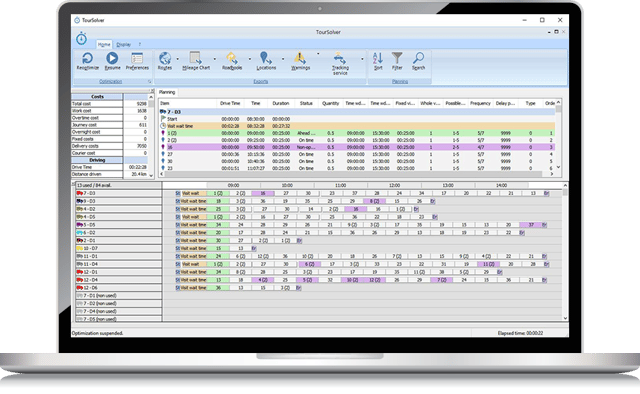Screen dimensions: 640x394
Task: Select vehicle row 12 - D4 in list
Action: coord(118,280)
